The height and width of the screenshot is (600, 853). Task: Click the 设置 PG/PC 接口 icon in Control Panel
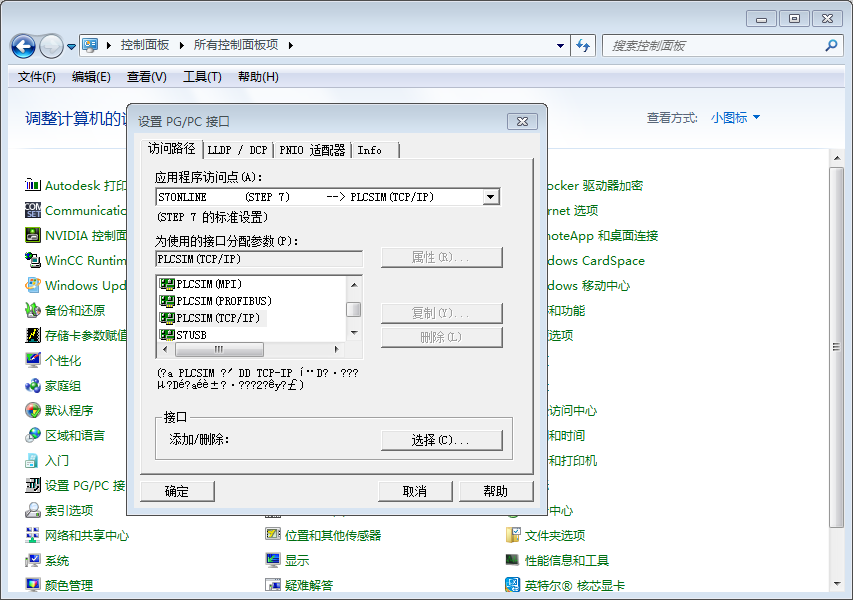[33, 485]
